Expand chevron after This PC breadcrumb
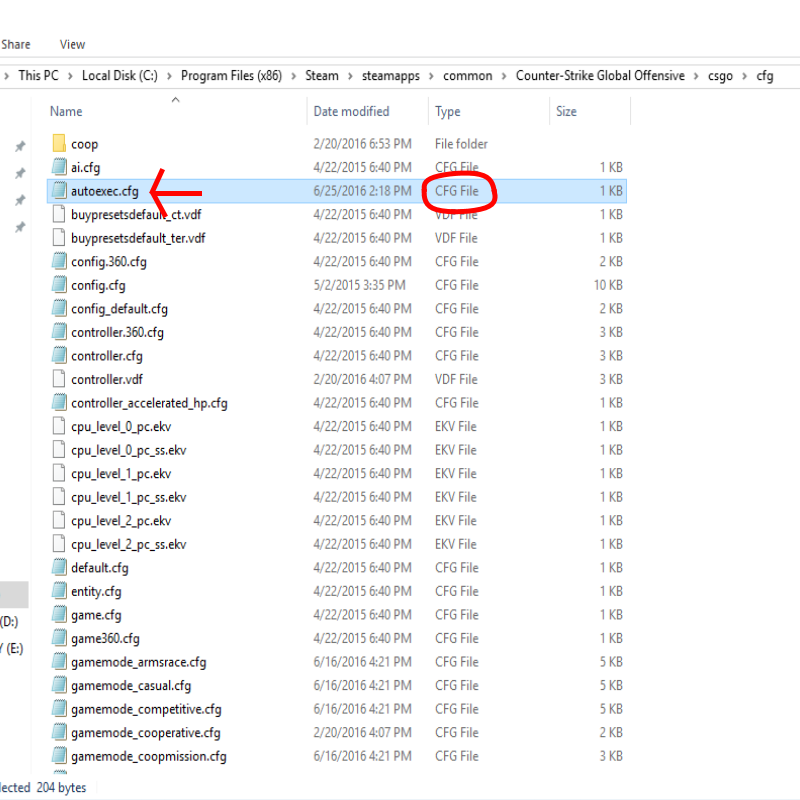 click(x=70, y=76)
